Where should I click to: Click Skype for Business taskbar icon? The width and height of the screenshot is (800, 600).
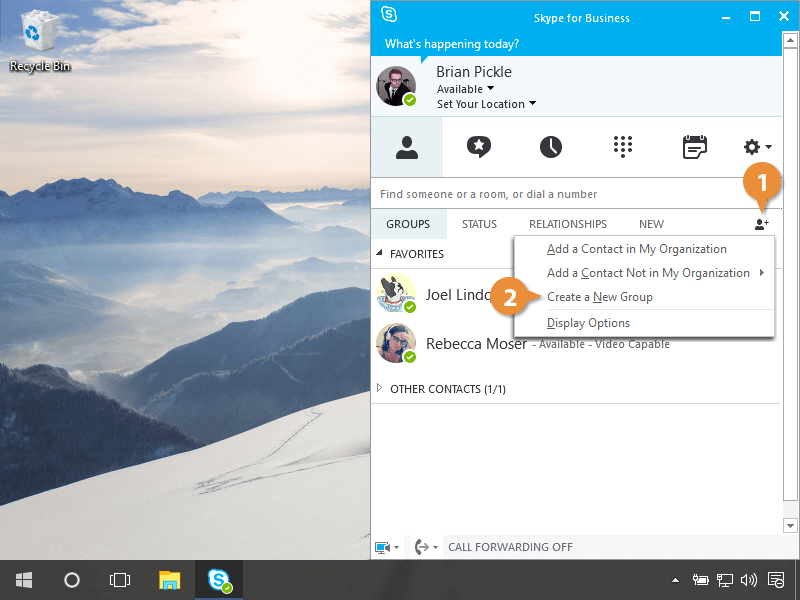(218, 580)
